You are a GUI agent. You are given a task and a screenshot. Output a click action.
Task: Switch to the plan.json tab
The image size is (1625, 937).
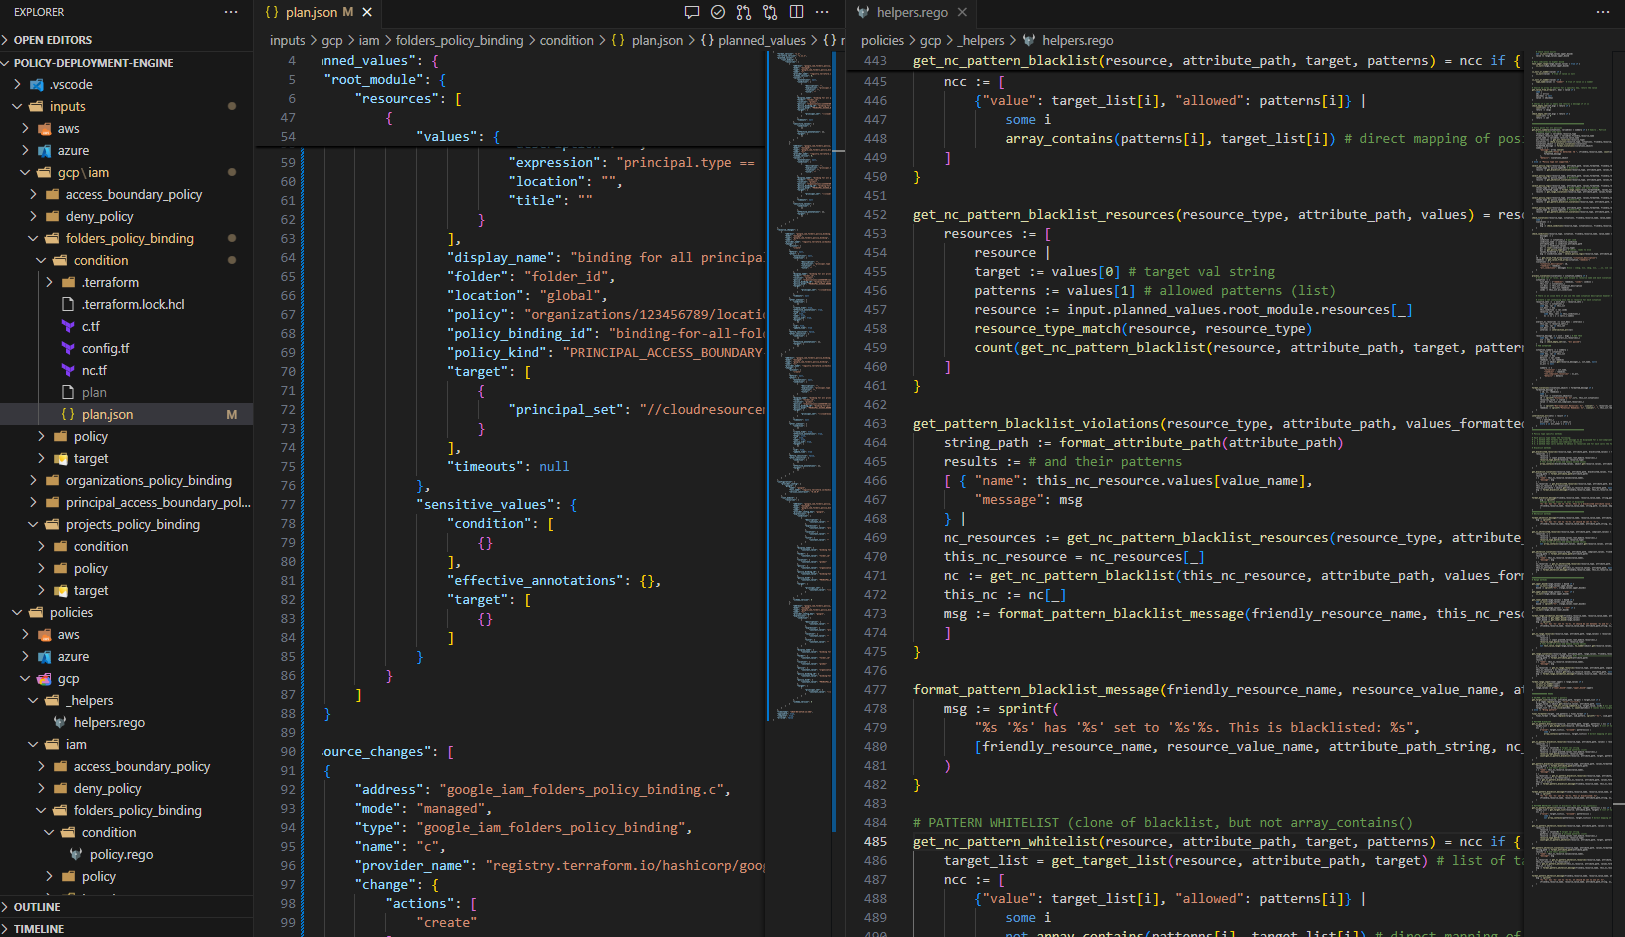311,12
